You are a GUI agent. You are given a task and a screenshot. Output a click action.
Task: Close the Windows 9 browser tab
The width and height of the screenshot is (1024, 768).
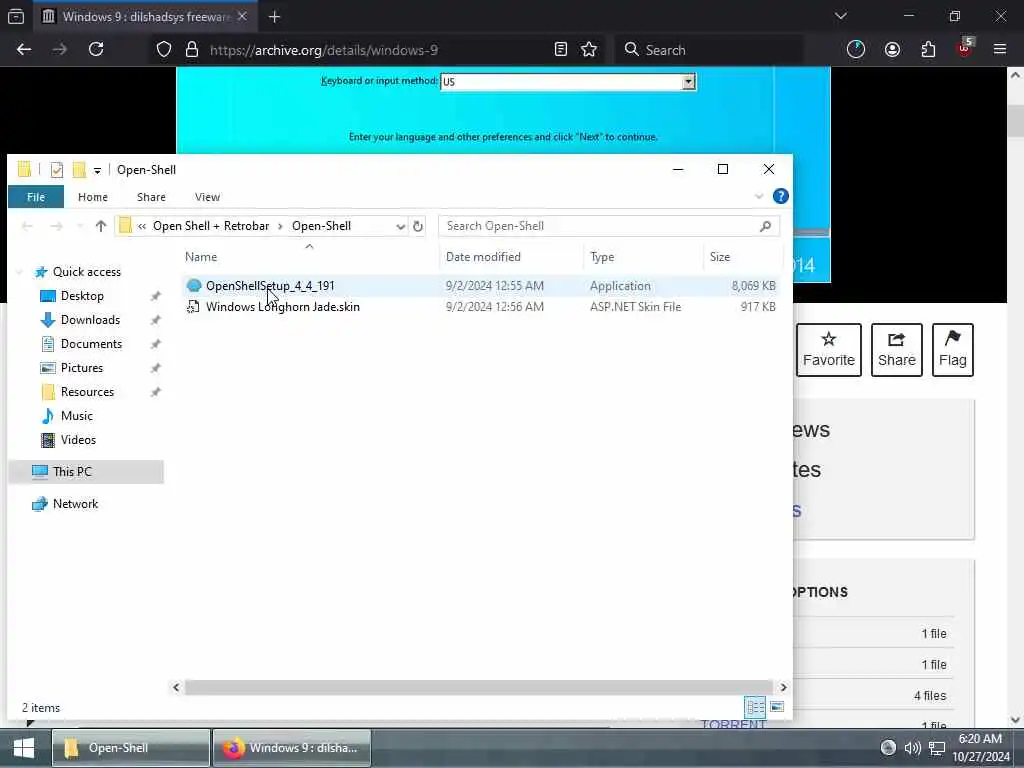click(242, 16)
